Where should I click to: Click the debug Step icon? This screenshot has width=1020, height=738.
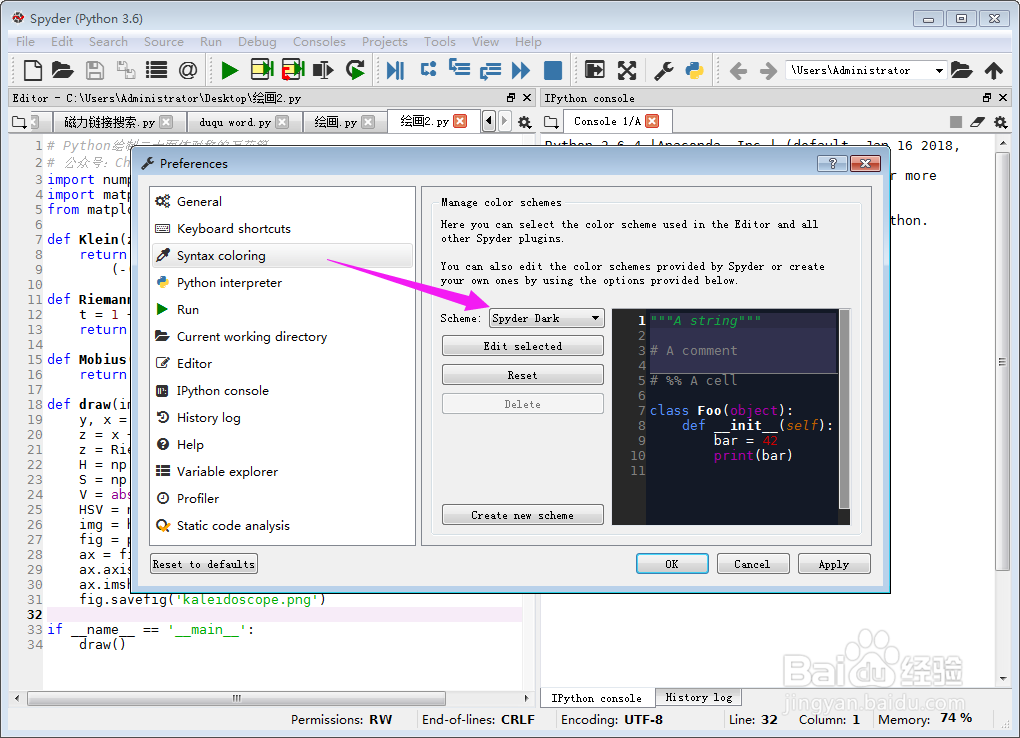429,69
